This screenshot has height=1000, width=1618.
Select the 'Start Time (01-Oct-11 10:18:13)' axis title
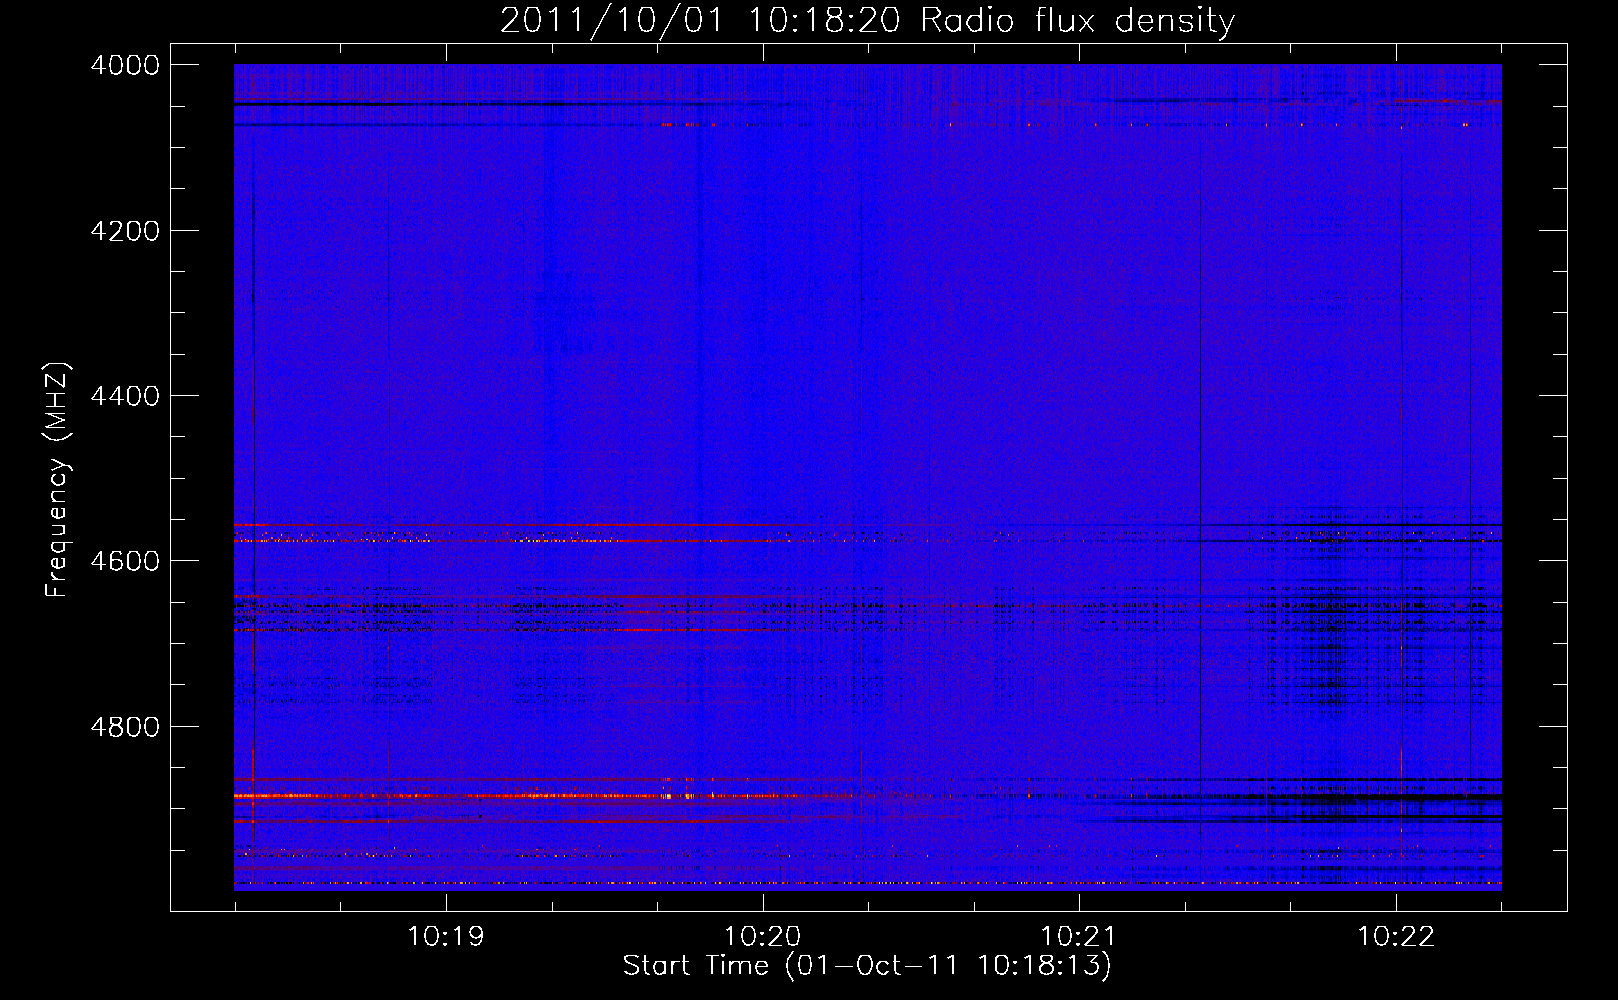(867, 966)
